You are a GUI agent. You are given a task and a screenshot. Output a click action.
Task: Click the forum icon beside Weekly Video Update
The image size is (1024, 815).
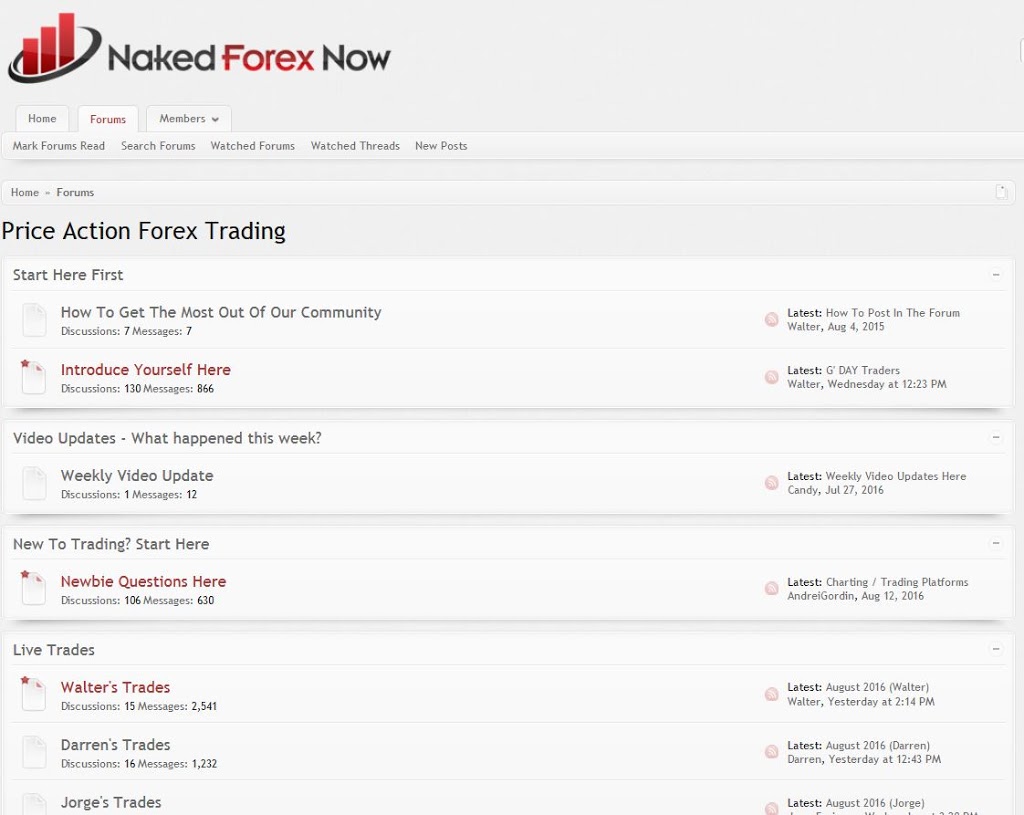pos(34,483)
